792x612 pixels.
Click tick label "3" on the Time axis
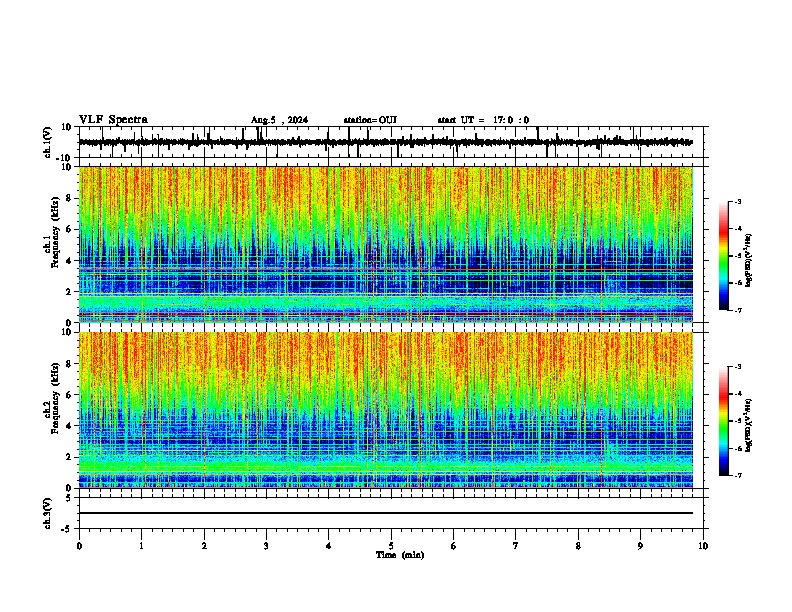(266, 546)
